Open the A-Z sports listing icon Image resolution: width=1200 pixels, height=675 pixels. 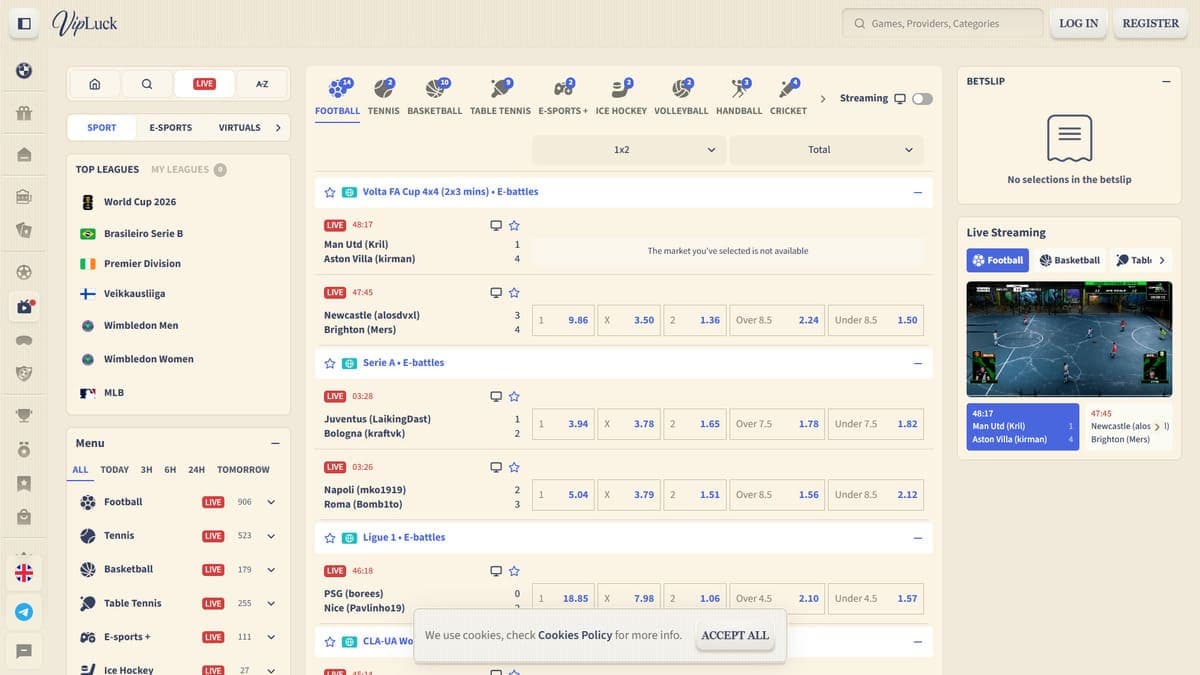[x=261, y=84]
